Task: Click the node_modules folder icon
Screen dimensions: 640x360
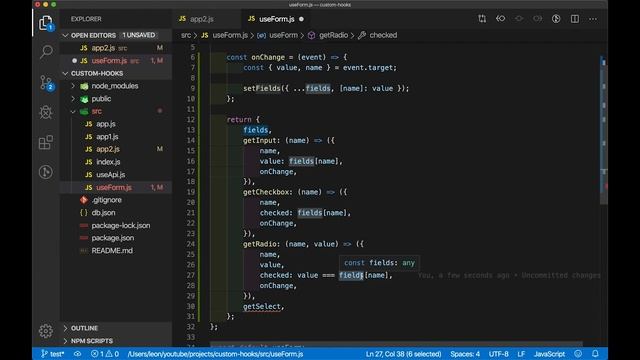Action: coord(84,86)
